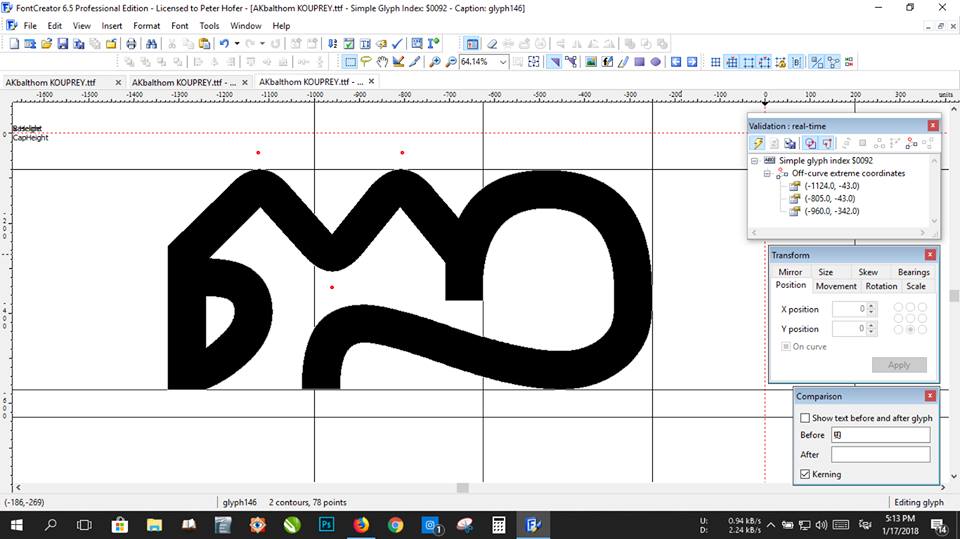Collapse the Simple glyph index $0092 node
The image size is (960, 539).
[754, 161]
